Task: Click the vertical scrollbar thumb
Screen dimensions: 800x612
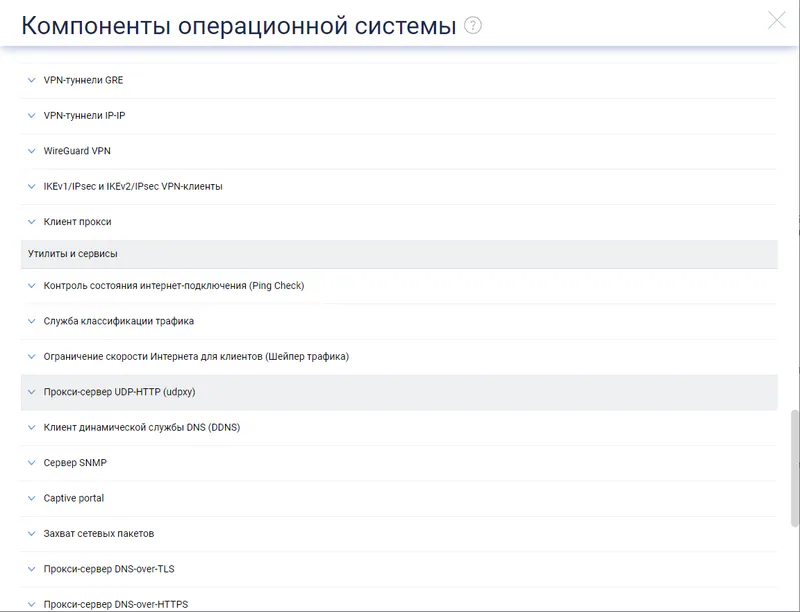Action: pos(794,468)
